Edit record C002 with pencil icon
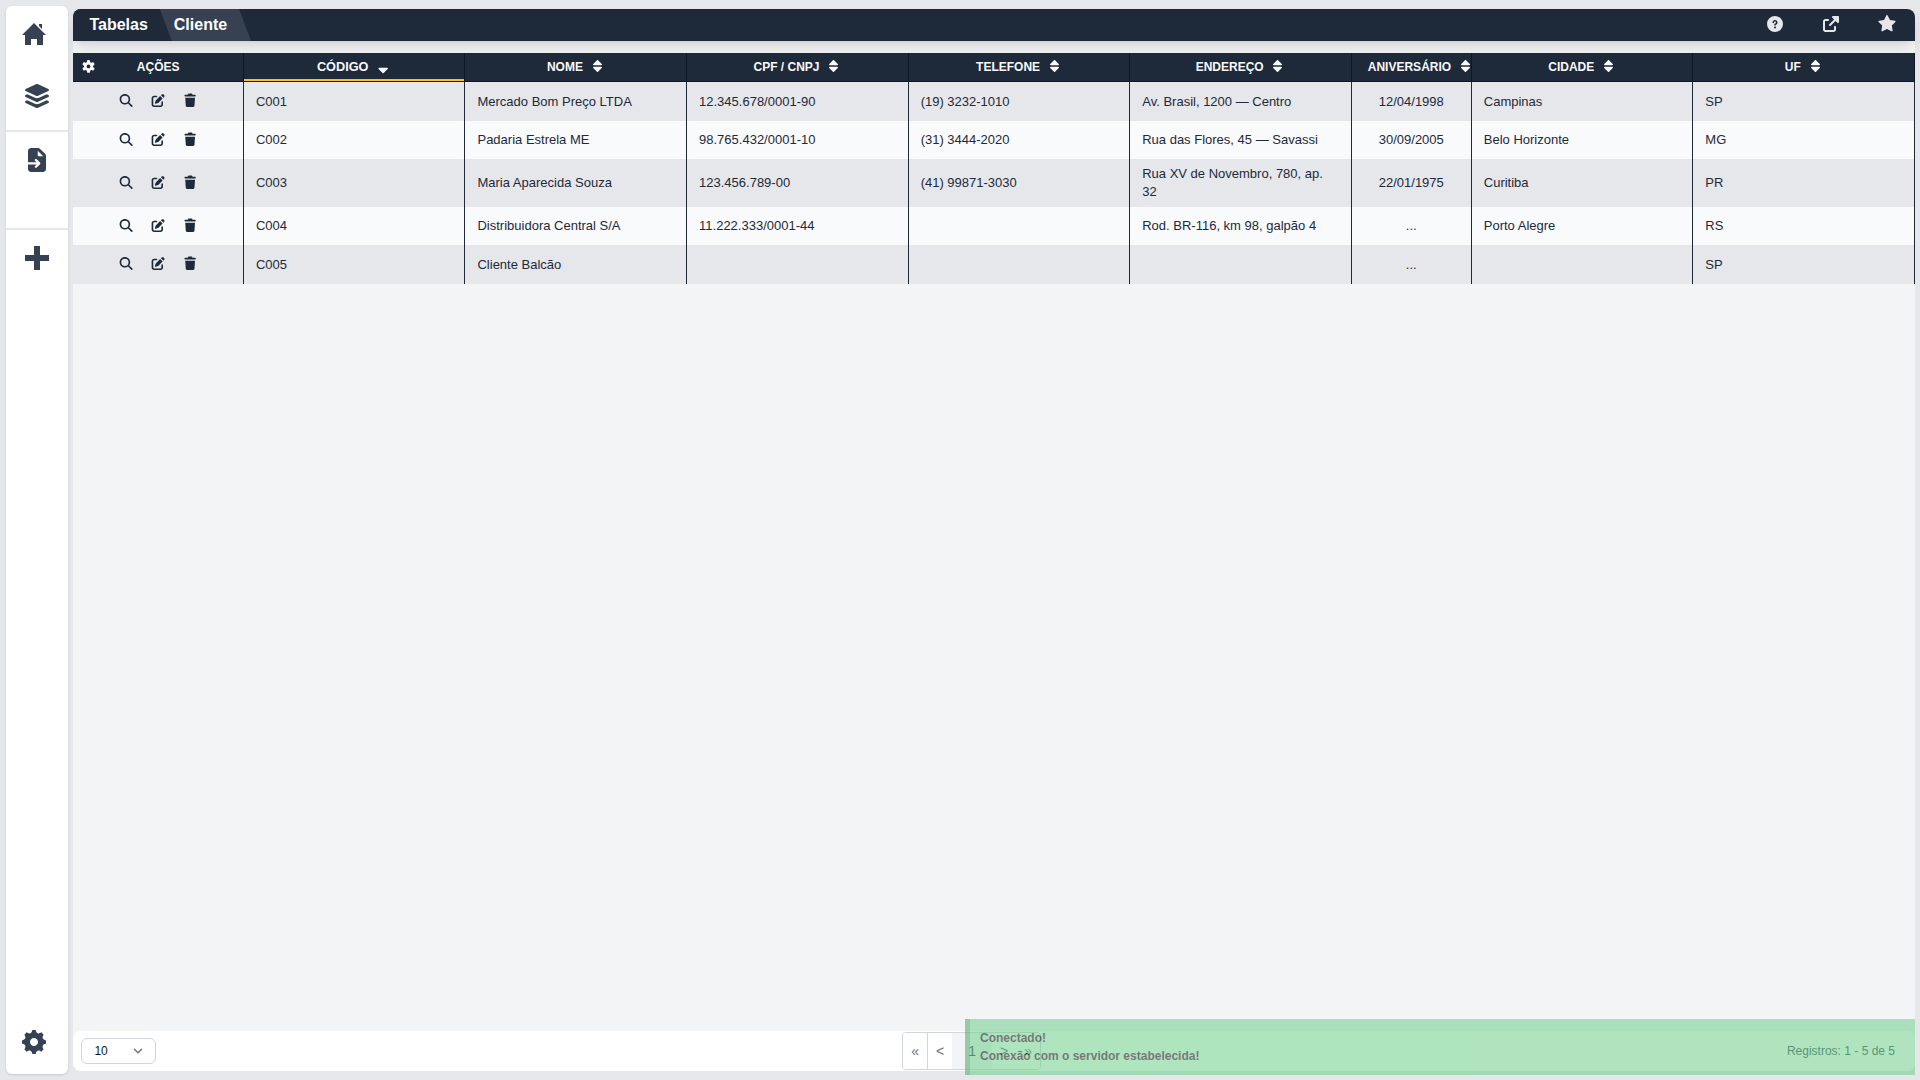This screenshot has height=1080, width=1920. (x=158, y=139)
